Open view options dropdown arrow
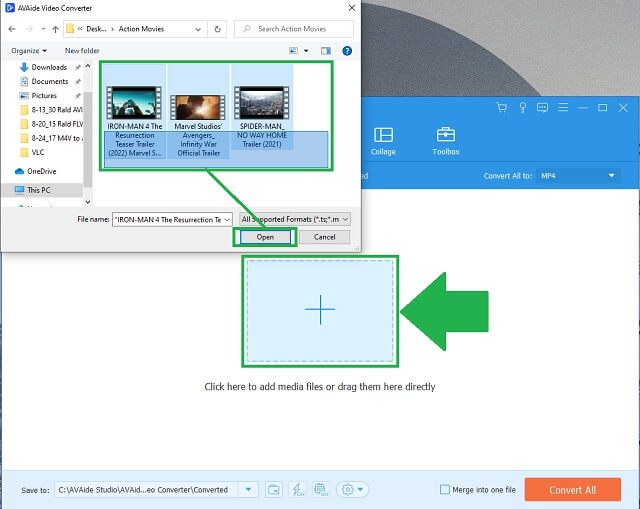The width and height of the screenshot is (640, 509). coord(306,51)
